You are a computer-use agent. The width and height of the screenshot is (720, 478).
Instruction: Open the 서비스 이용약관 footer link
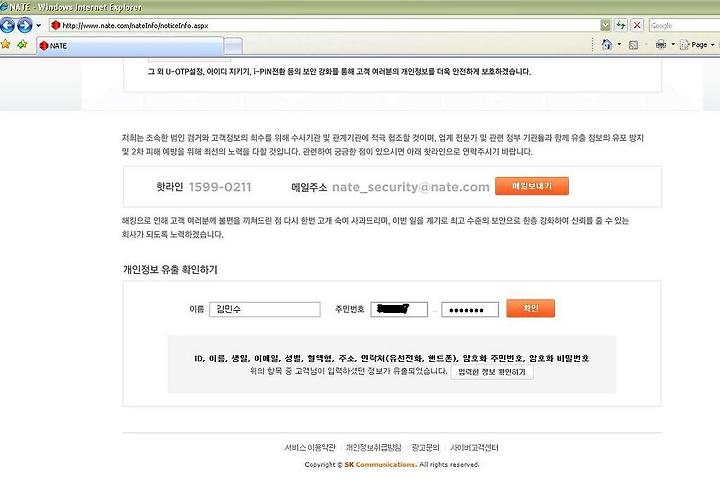click(x=310, y=447)
